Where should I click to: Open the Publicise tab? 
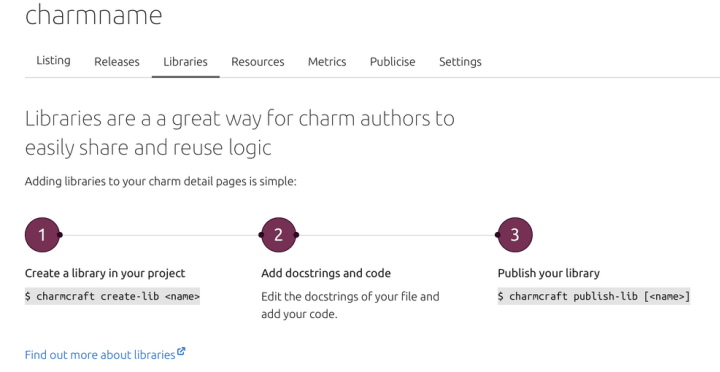pyautogui.click(x=393, y=62)
